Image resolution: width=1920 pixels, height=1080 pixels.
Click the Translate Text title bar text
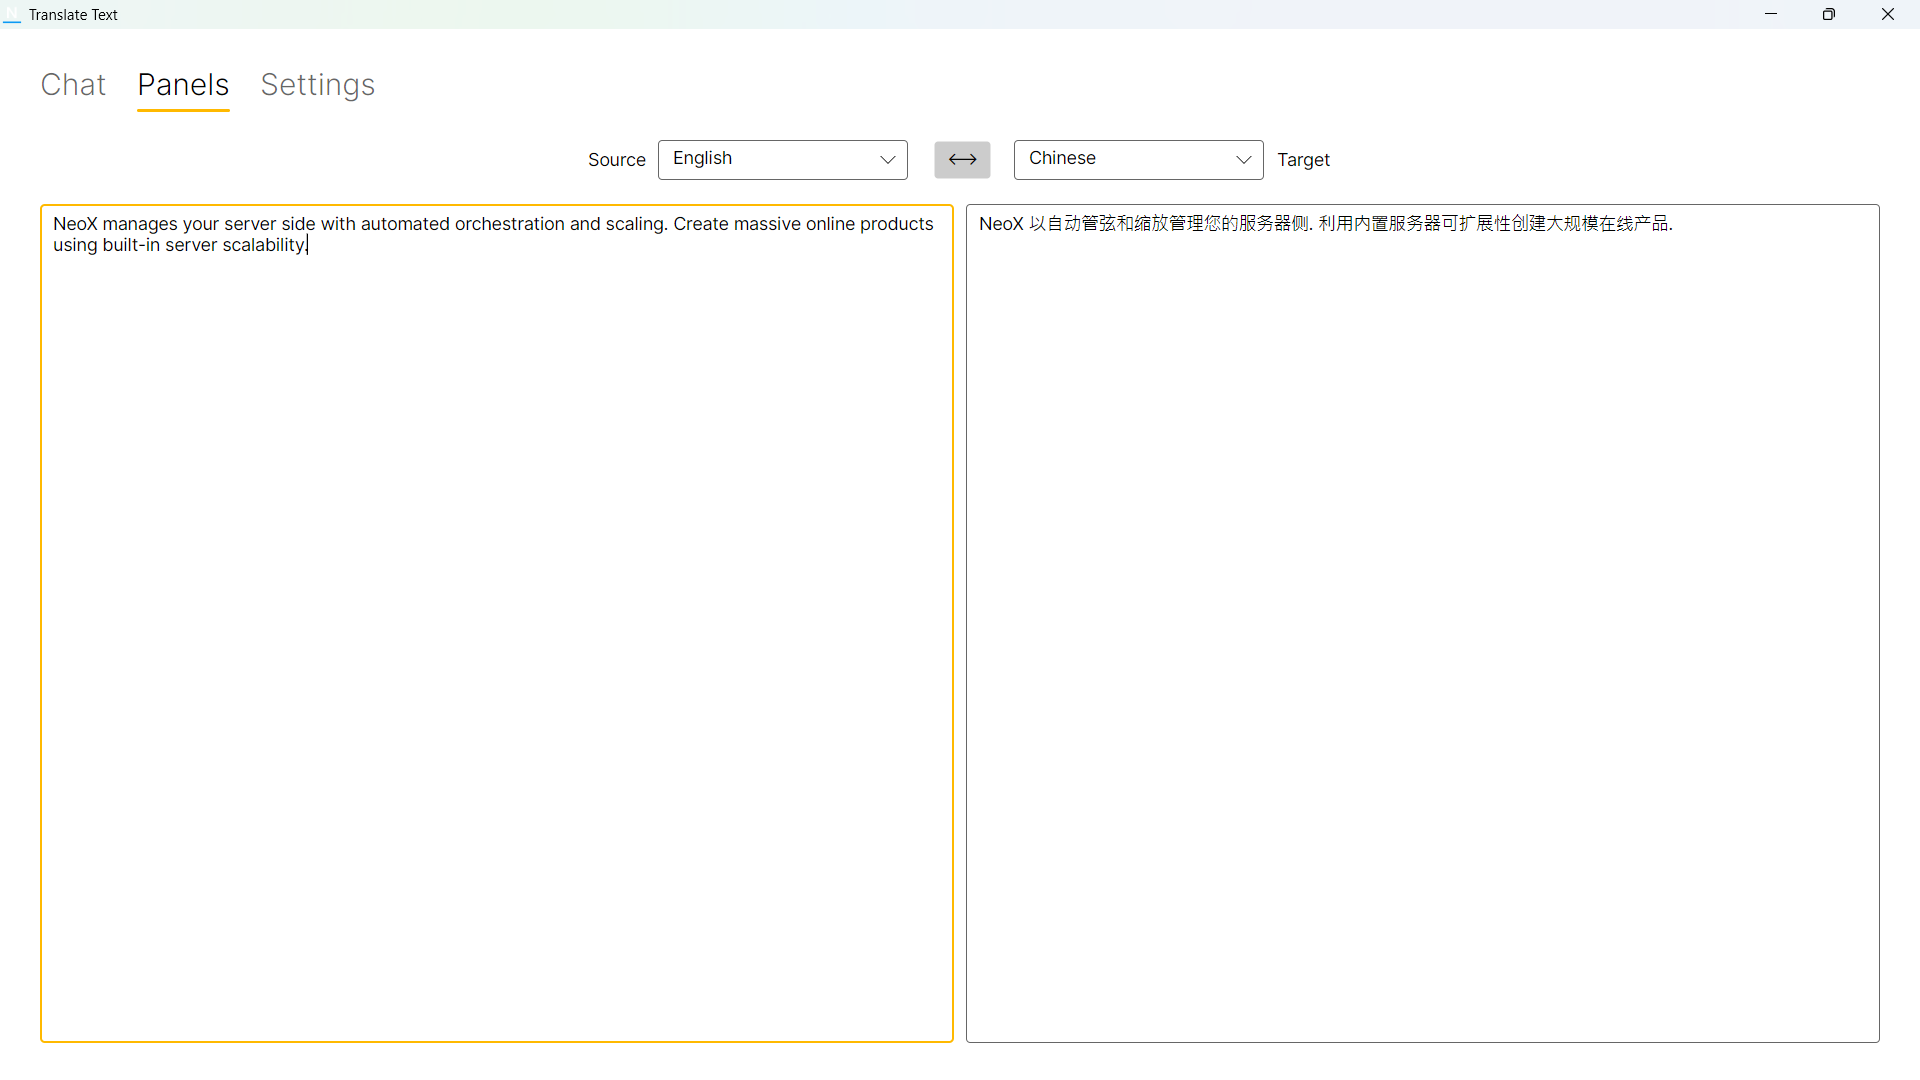[x=73, y=14]
